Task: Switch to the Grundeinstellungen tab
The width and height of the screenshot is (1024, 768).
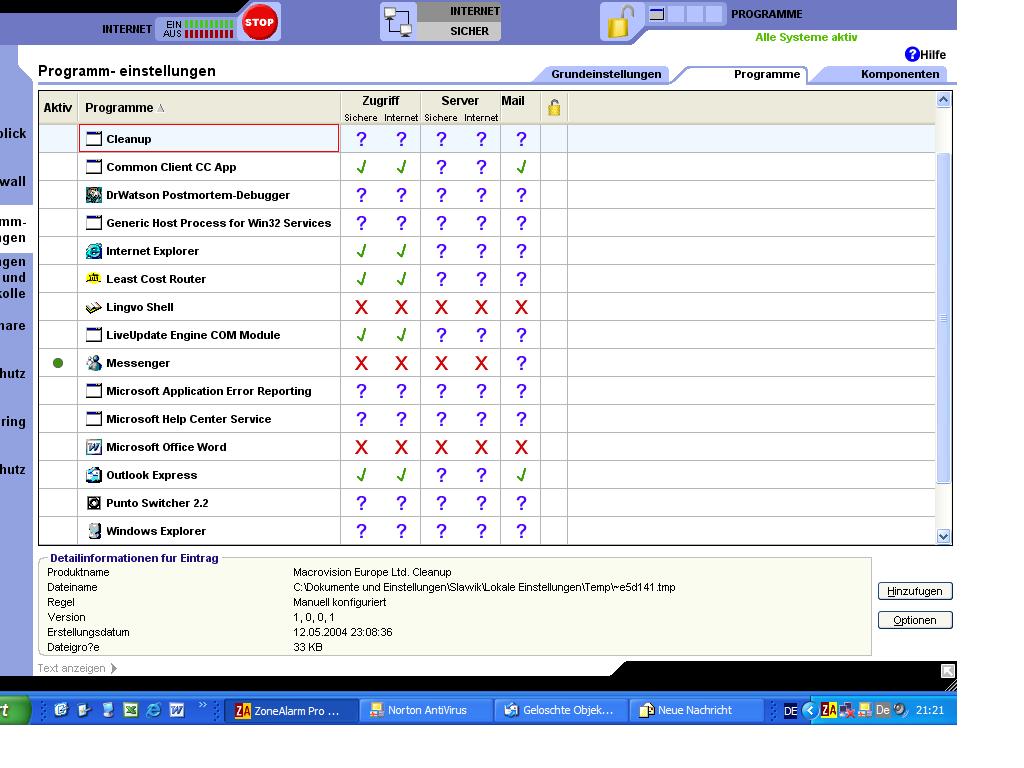Action: coord(605,74)
